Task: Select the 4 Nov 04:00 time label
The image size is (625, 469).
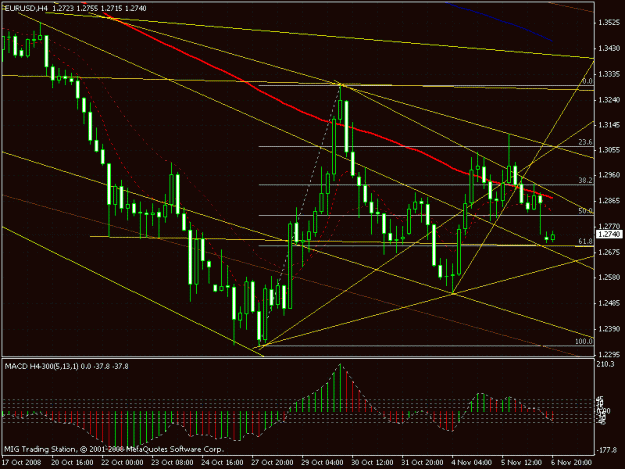Action: [471, 463]
